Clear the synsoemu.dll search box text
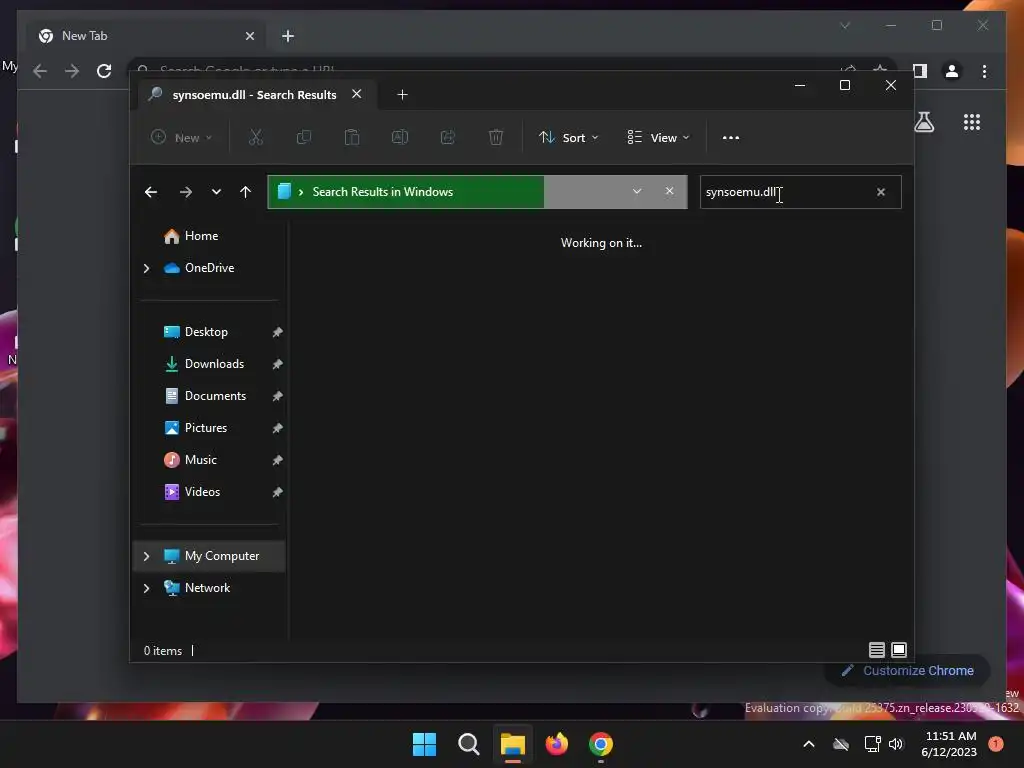Screen dimensions: 1024x768 (x=881, y=192)
